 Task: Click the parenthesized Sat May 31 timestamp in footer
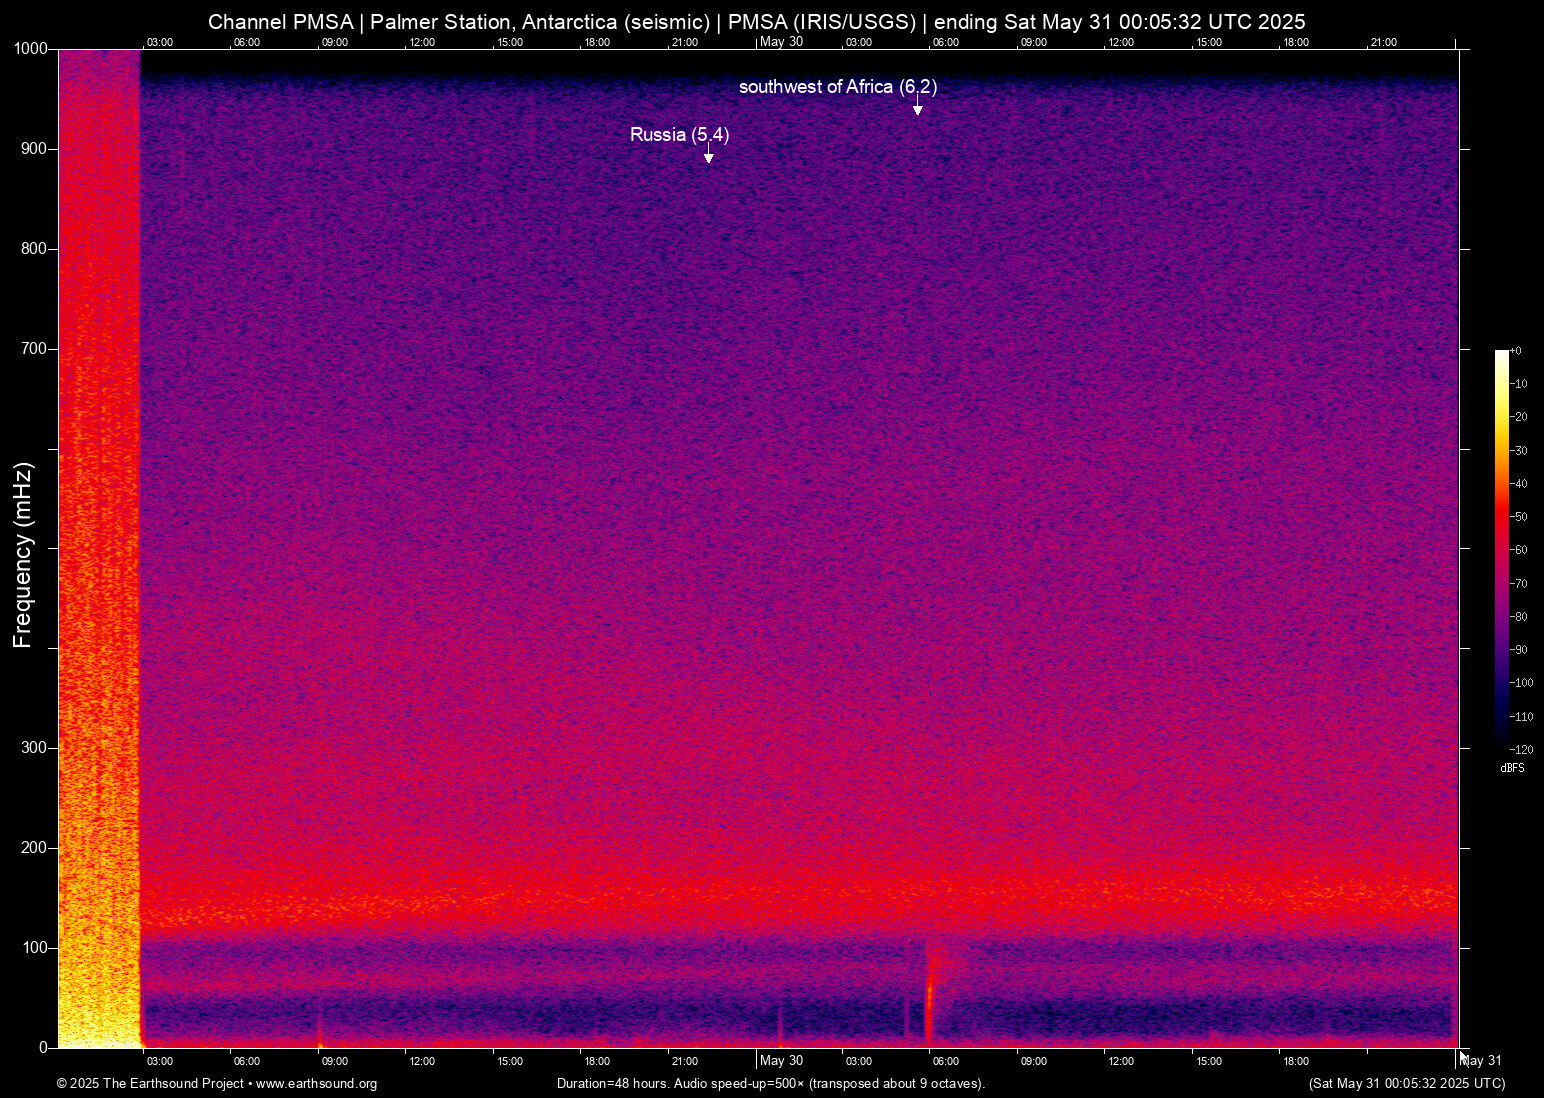[x=1406, y=1084]
